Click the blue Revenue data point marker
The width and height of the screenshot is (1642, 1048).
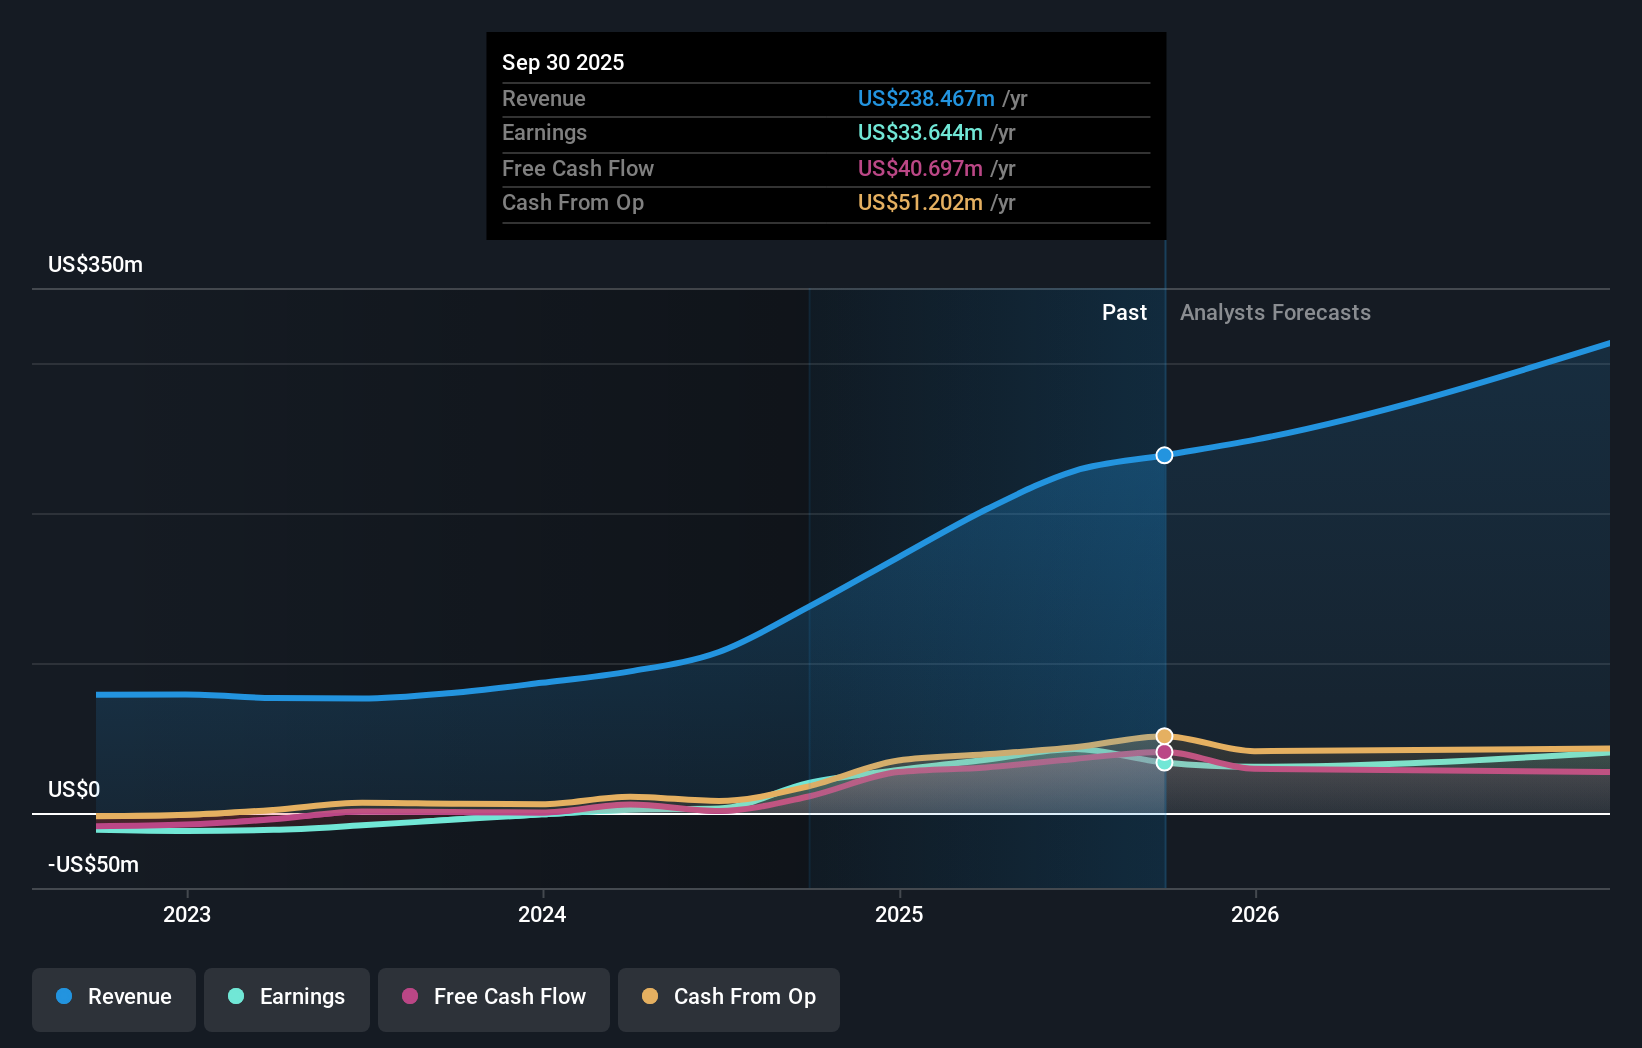1163,455
